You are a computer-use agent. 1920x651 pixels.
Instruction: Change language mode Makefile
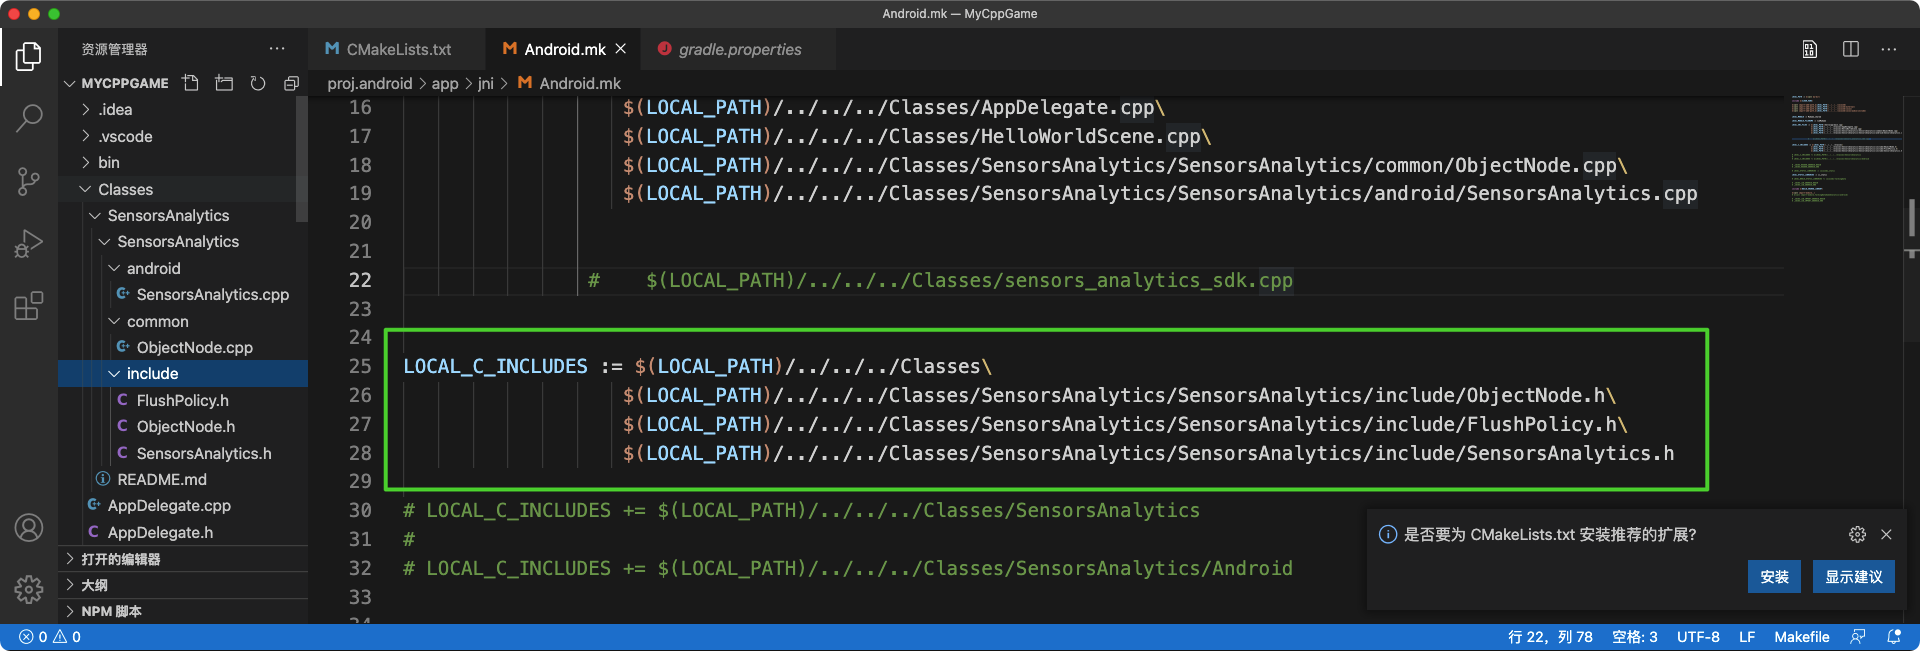click(1802, 637)
